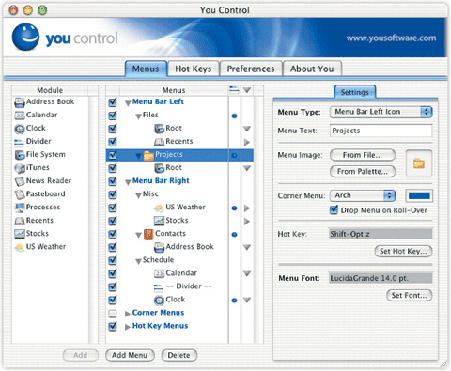
Task: Select the iTunes module icon
Action: [19, 168]
